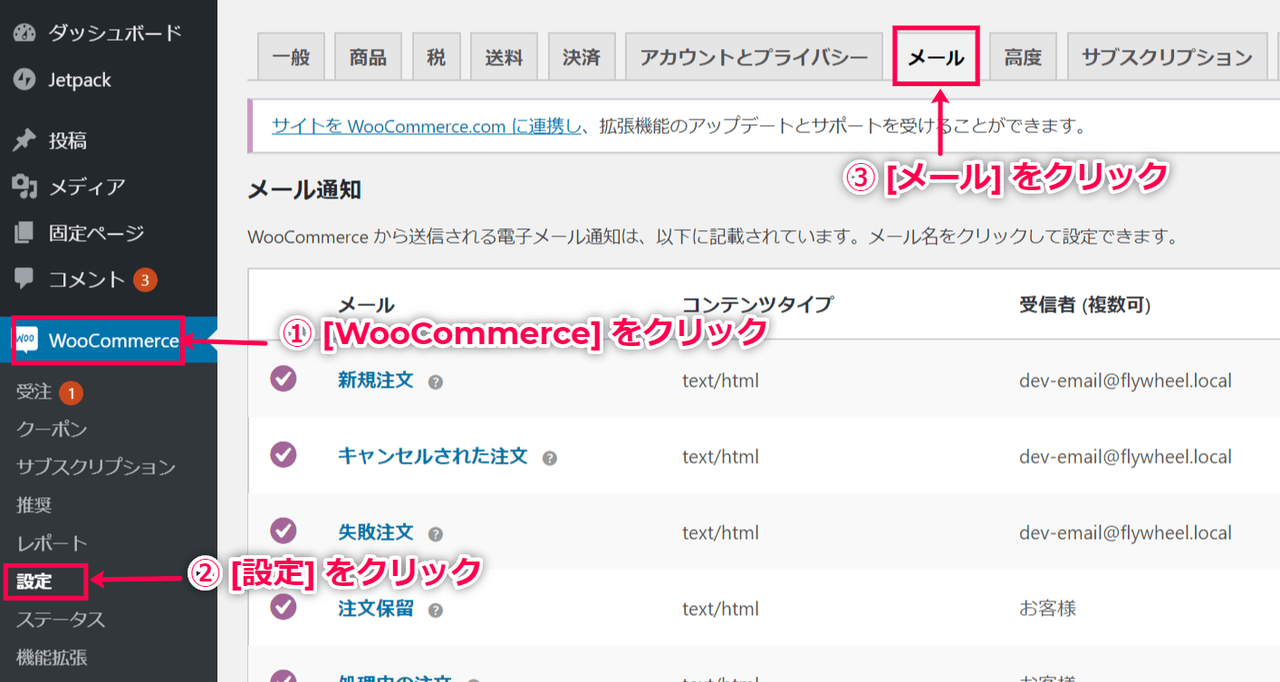Click the help icon next to 失敗注文
The width and height of the screenshot is (1280, 682).
(x=435, y=534)
